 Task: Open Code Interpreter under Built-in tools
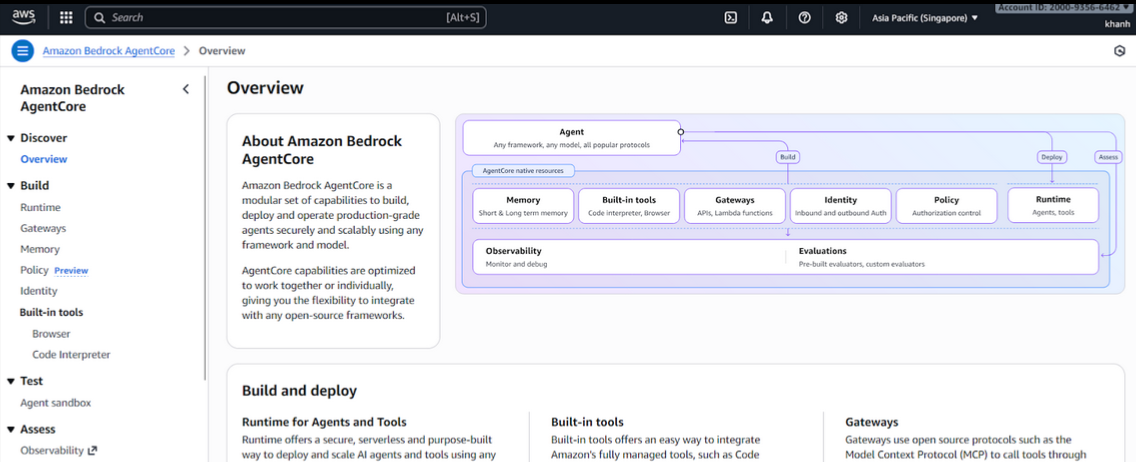click(71, 355)
